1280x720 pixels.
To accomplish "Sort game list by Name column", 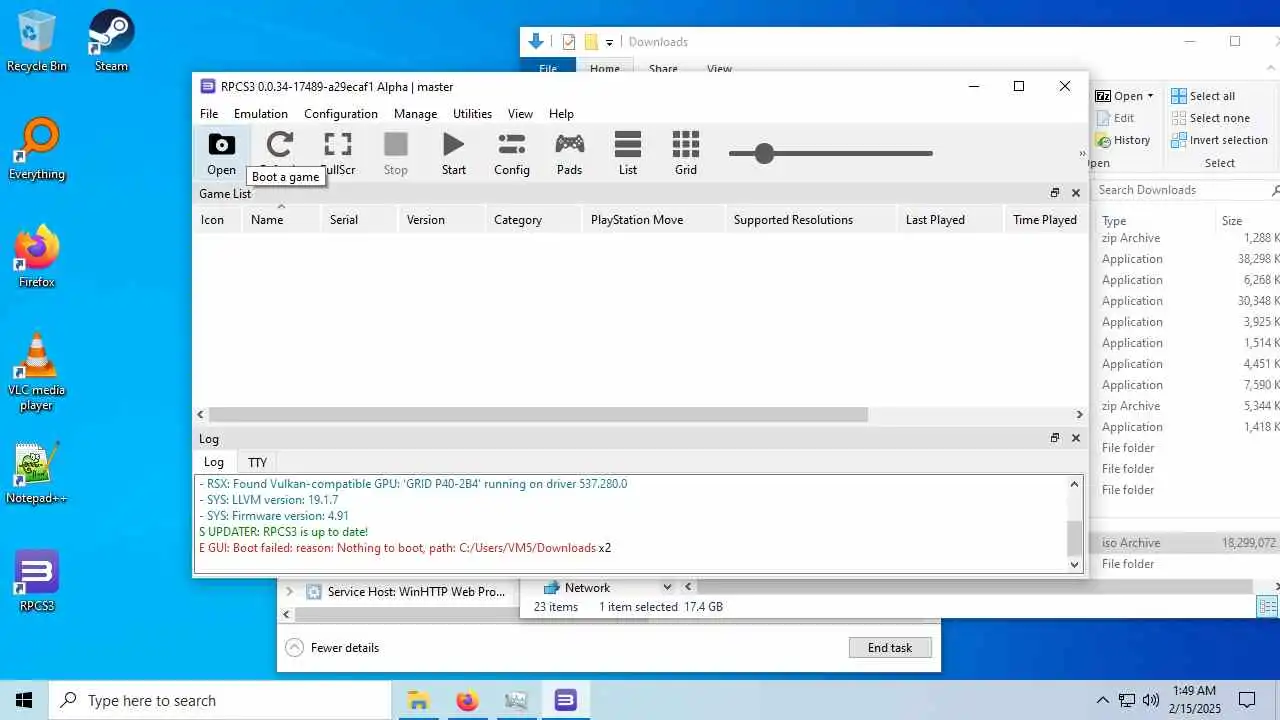I will tap(280, 220).
